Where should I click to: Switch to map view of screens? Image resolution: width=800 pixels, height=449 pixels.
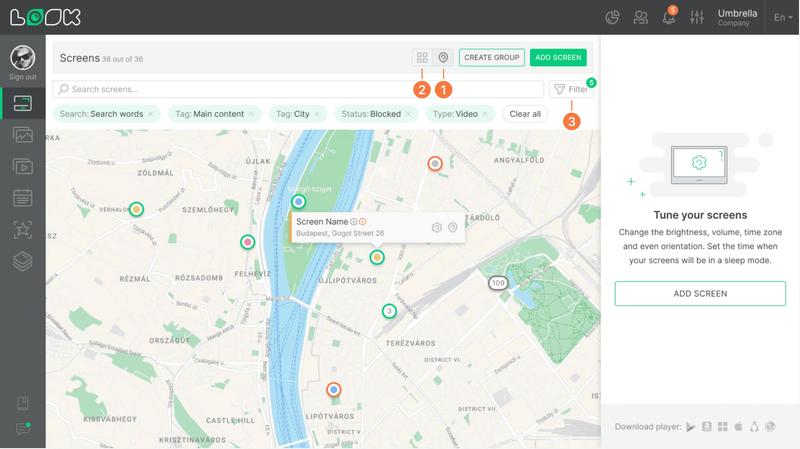(x=443, y=57)
